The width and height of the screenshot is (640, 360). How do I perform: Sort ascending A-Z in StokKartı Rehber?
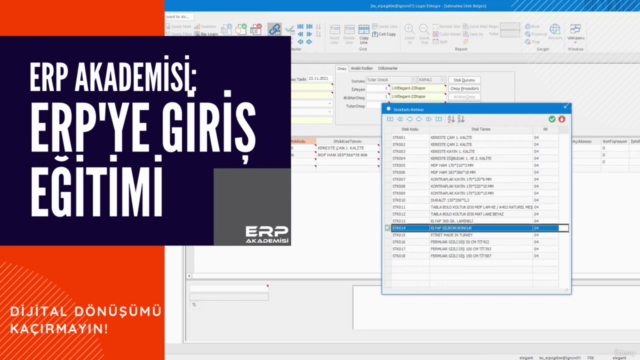point(451,119)
